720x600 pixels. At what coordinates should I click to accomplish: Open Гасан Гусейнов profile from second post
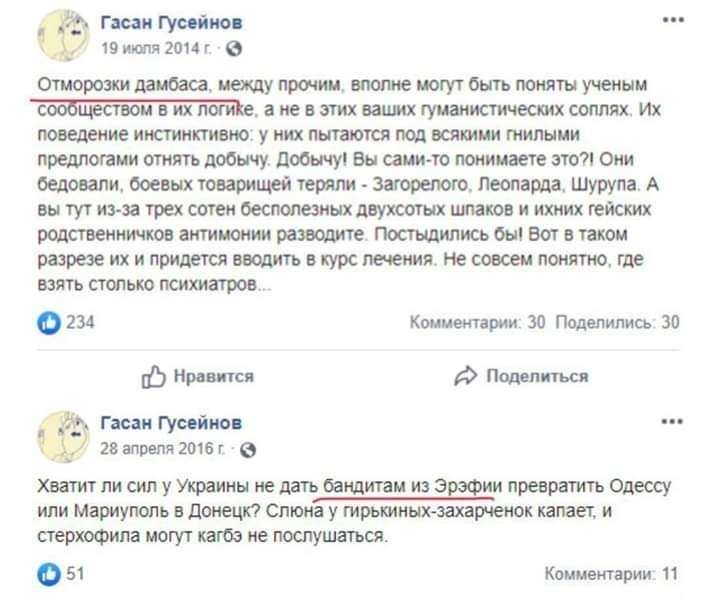[x=171, y=423]
